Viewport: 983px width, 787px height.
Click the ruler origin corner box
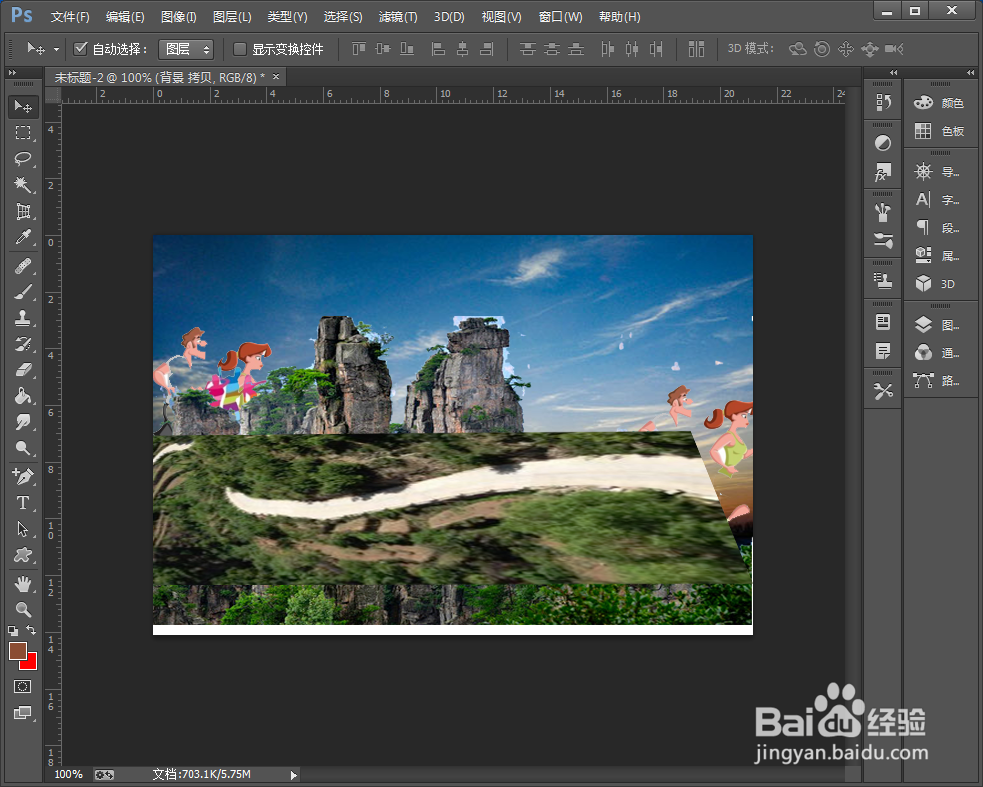[53, 95]
